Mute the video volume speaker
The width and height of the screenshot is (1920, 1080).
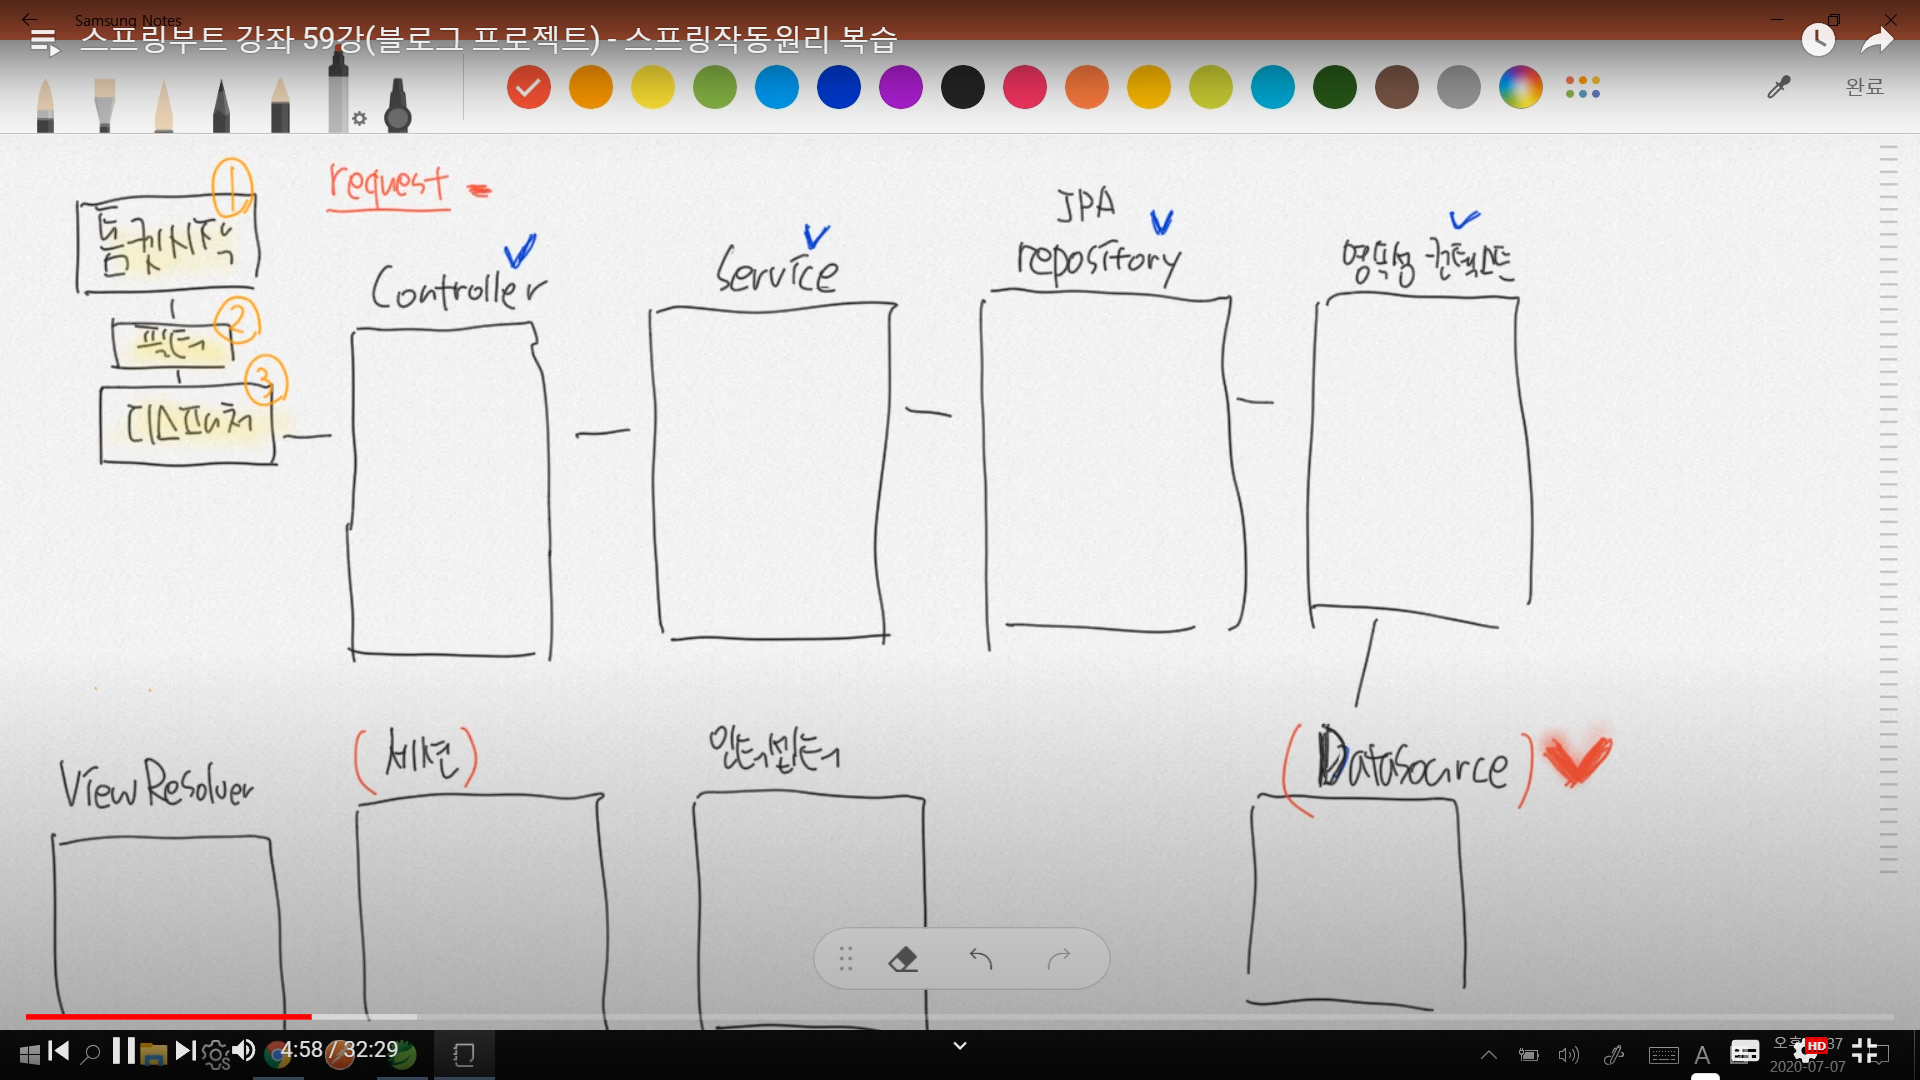click(x=243, y=1050)
